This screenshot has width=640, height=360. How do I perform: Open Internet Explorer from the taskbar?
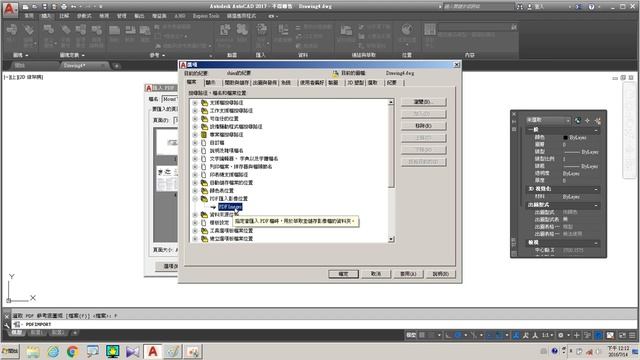(x=53, y=351)
